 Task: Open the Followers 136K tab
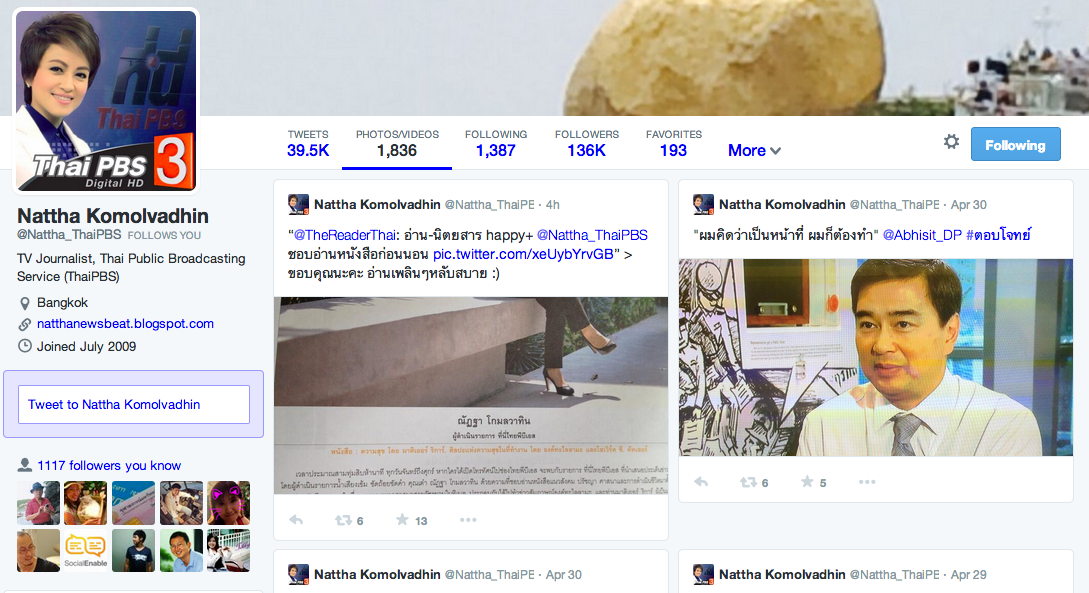(x=586, y=143)
